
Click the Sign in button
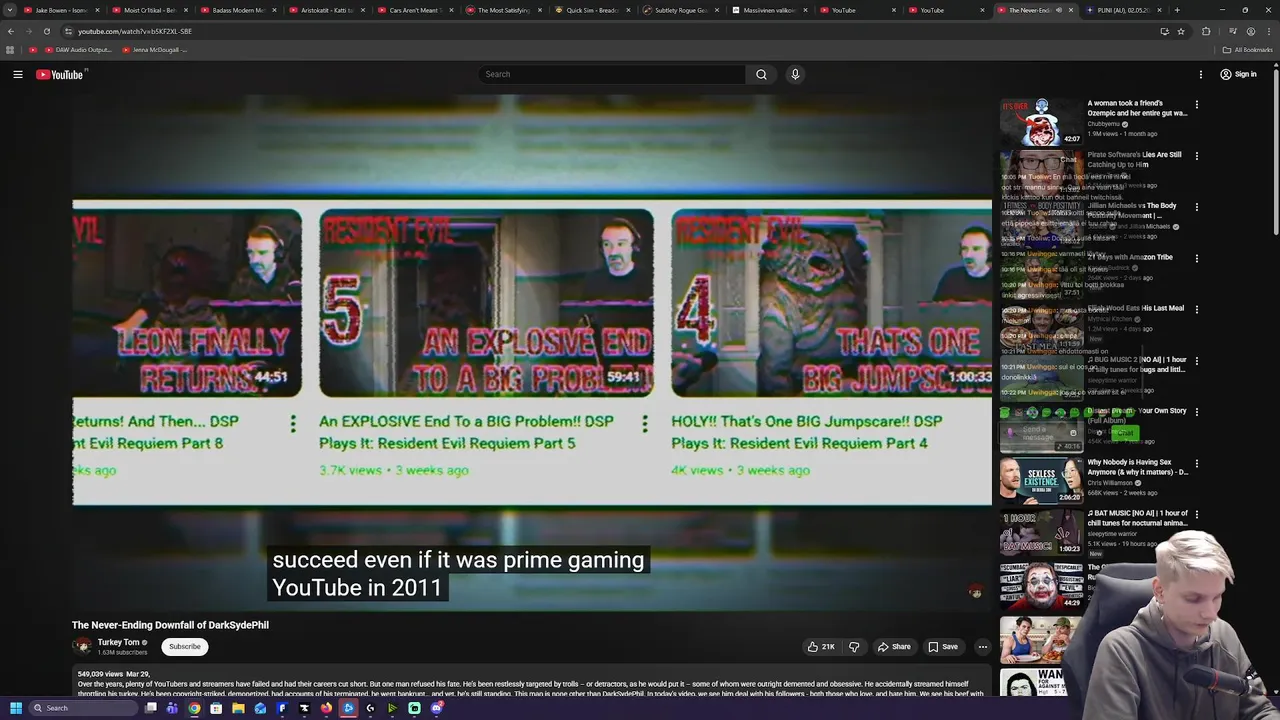(1238, 74)
